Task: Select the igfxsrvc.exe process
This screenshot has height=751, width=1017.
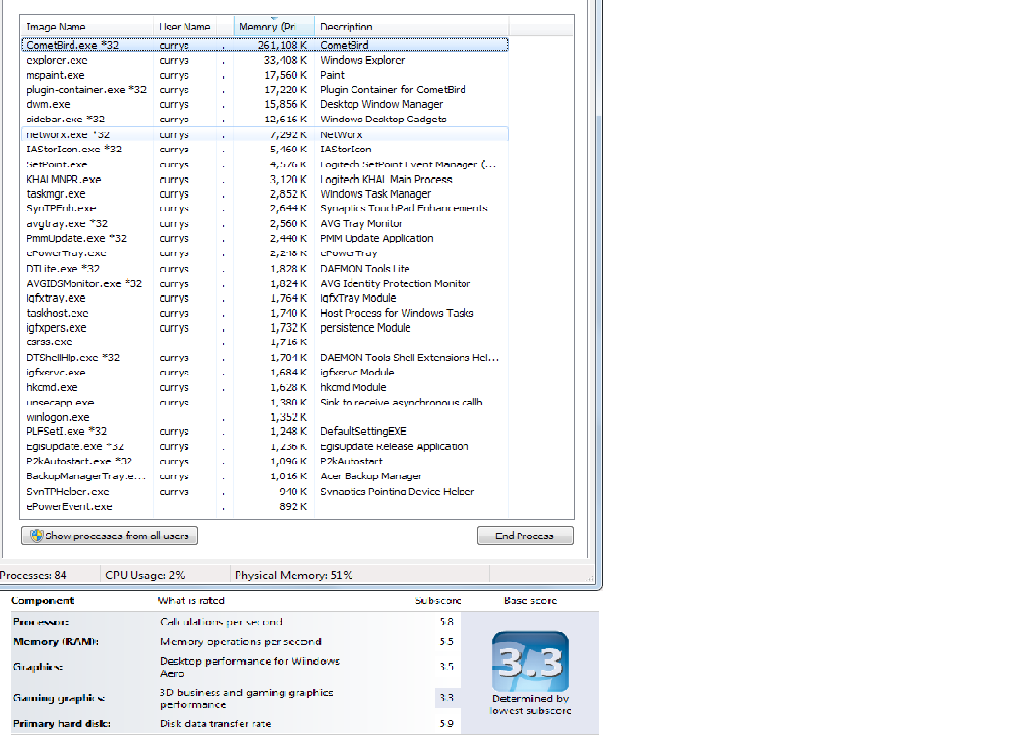Action: 265,372
